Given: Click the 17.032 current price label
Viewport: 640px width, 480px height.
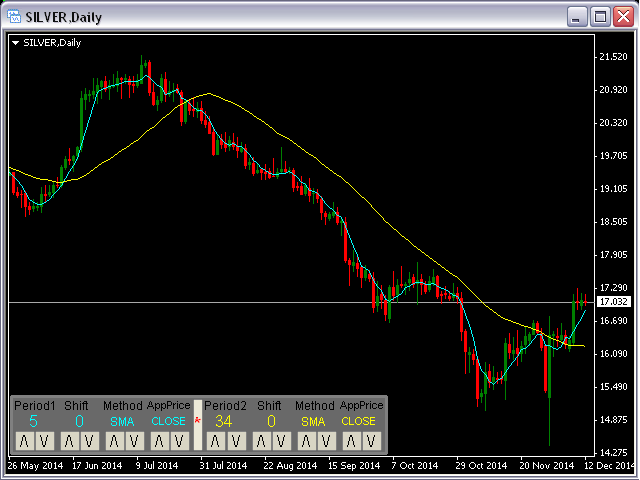Looking at the screenshot, I should (612, 301).
